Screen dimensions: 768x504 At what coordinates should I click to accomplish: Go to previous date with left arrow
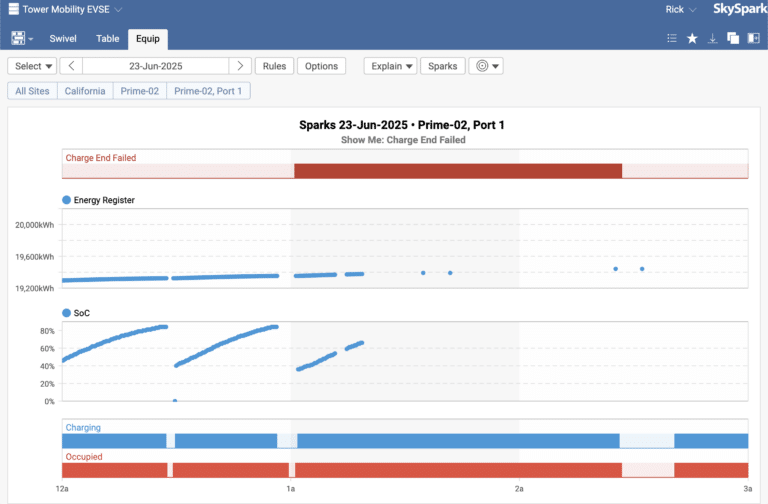coord(71,66)
